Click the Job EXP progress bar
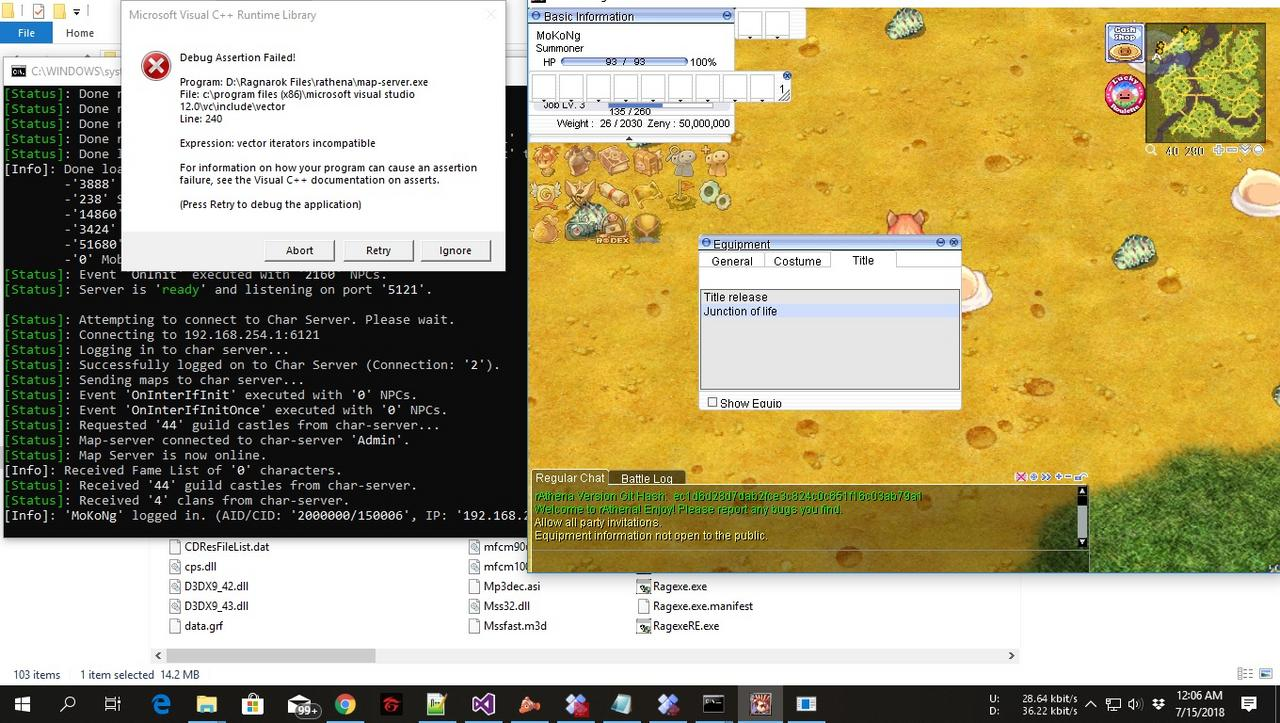The image size is (1280, 723). [660, 104]
